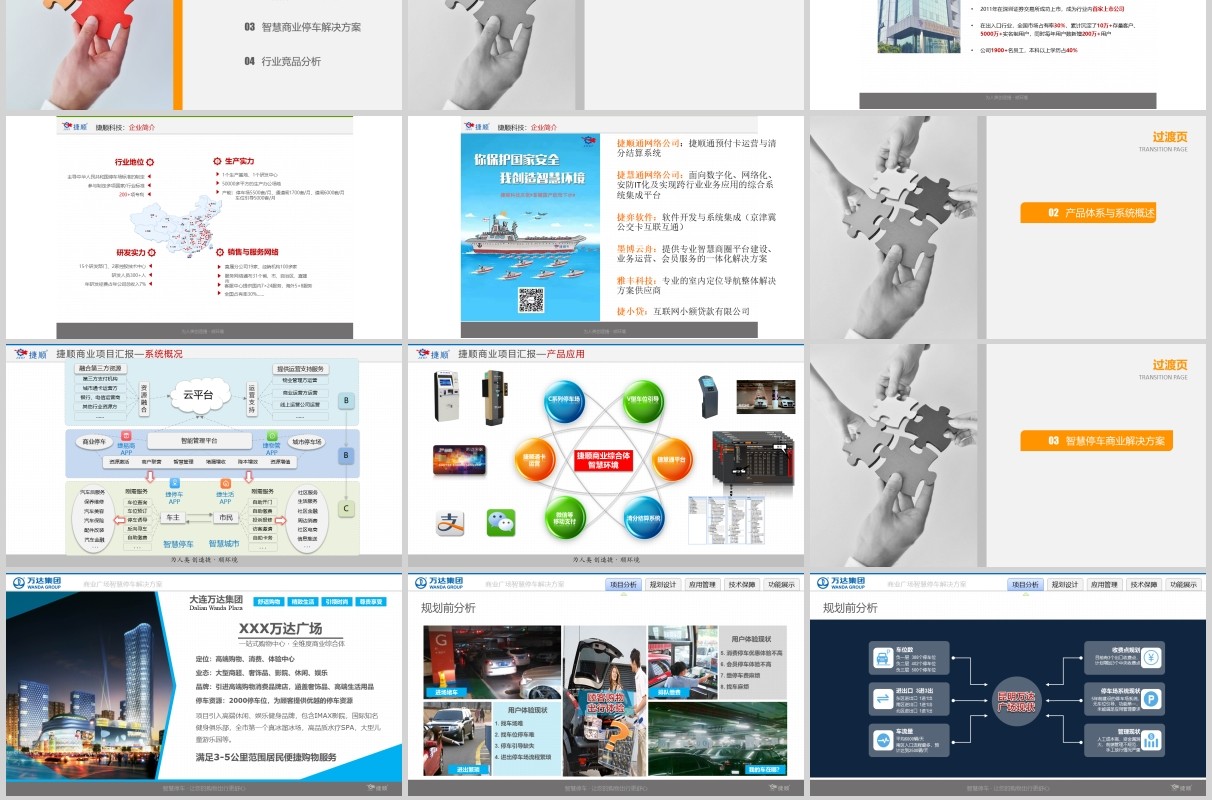Image resolution: width=1212 pixels, height=800 pixels.
Task: Select the 系统概况 slide thumbnail
Action: tap(204, 456)
